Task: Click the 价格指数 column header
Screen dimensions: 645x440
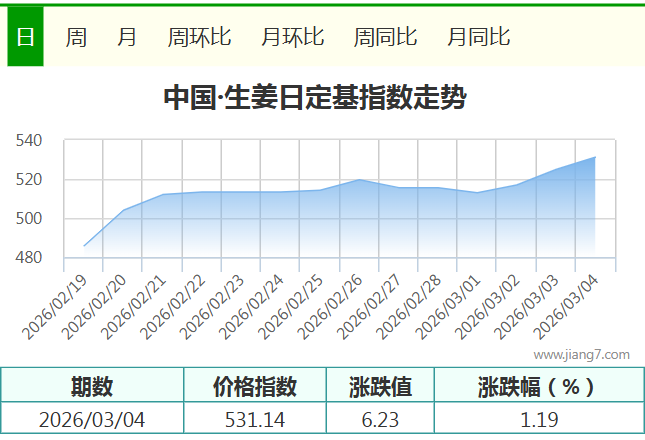Action: pos(255,386)
